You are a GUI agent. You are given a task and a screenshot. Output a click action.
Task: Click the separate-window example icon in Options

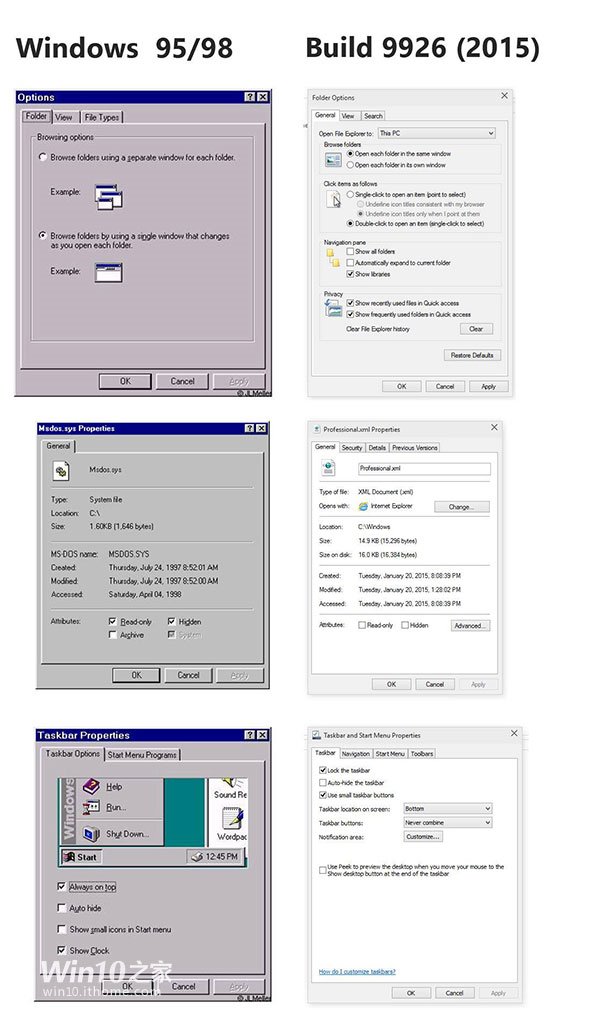pos(108,197)
